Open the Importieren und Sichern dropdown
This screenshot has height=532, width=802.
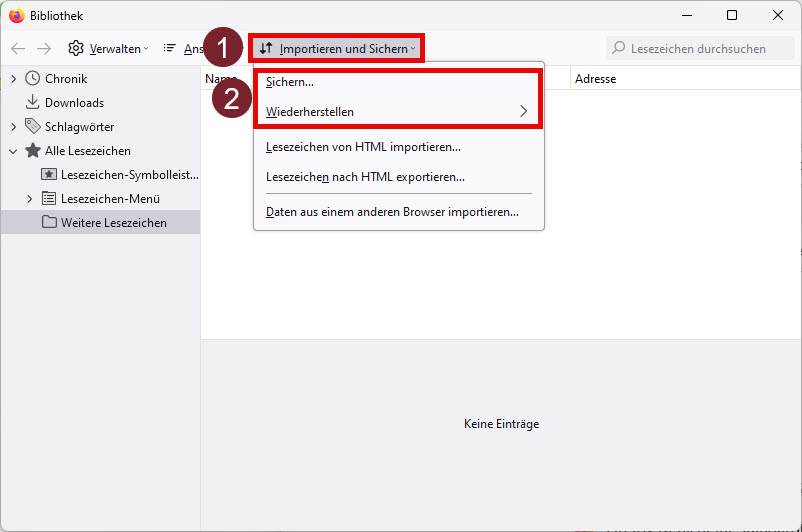tap(337, 48)
